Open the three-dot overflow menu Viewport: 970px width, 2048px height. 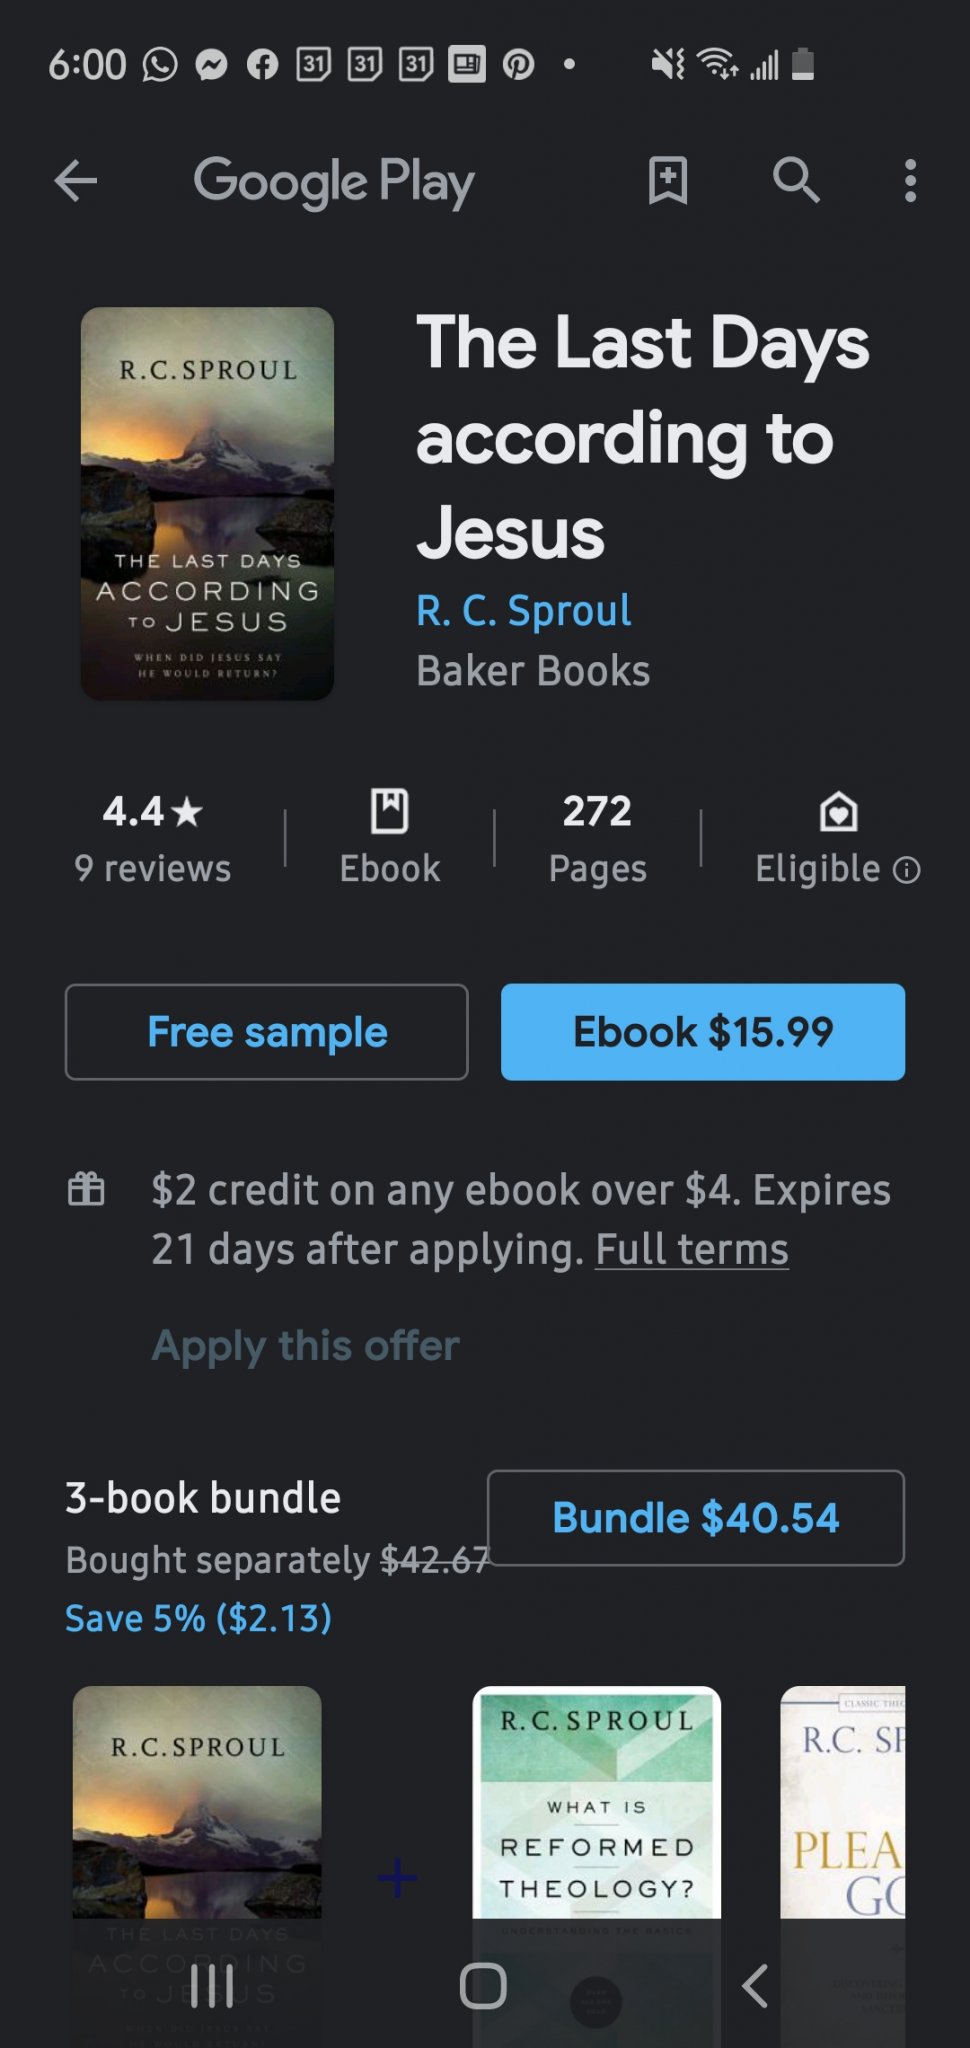tap(909, 181)
